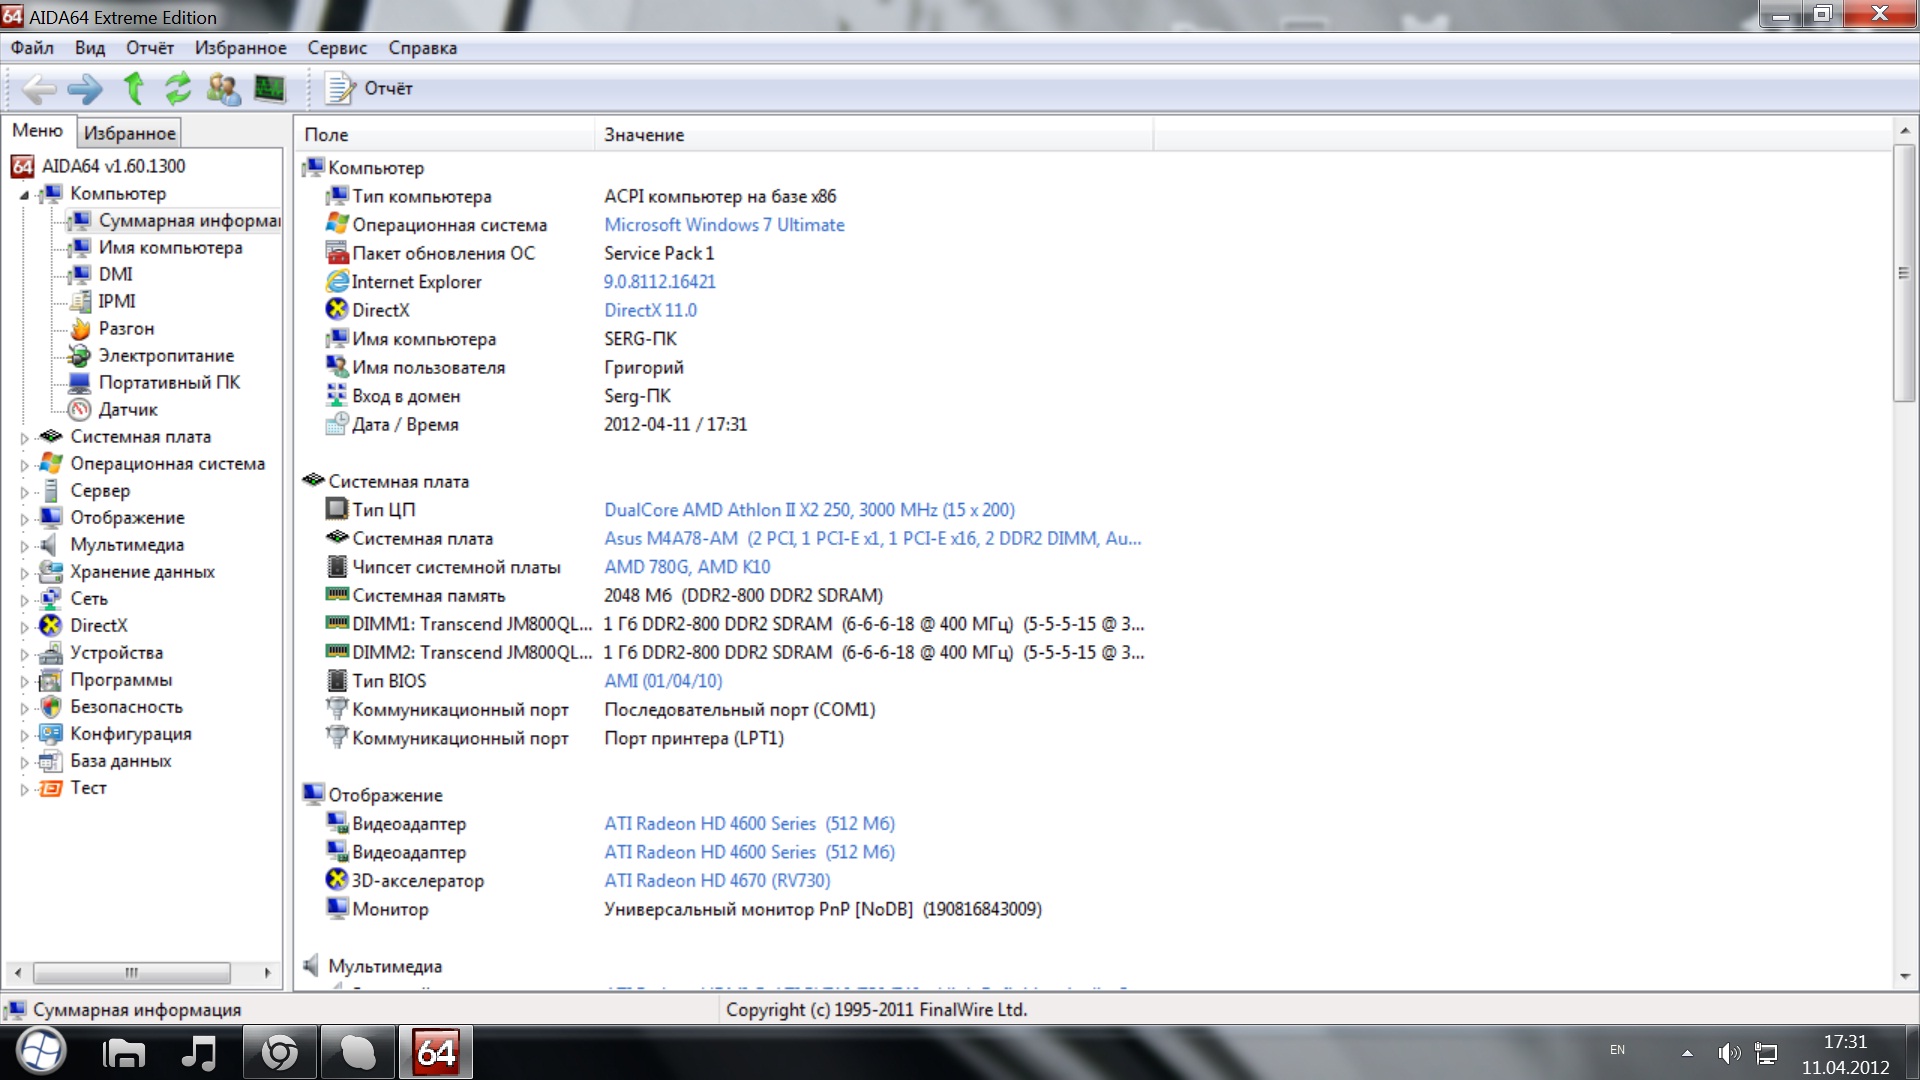Expand the Мультимедиа tree node
Screen dimensions: 1920x1080
pos(25,546)
